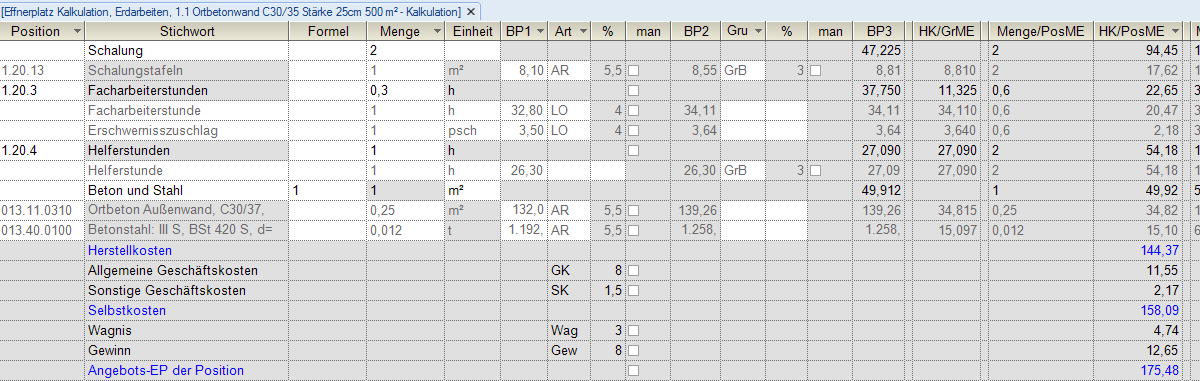Select Menge value 0,3 for Facharbeiterstunden

[x=406, y=91]
